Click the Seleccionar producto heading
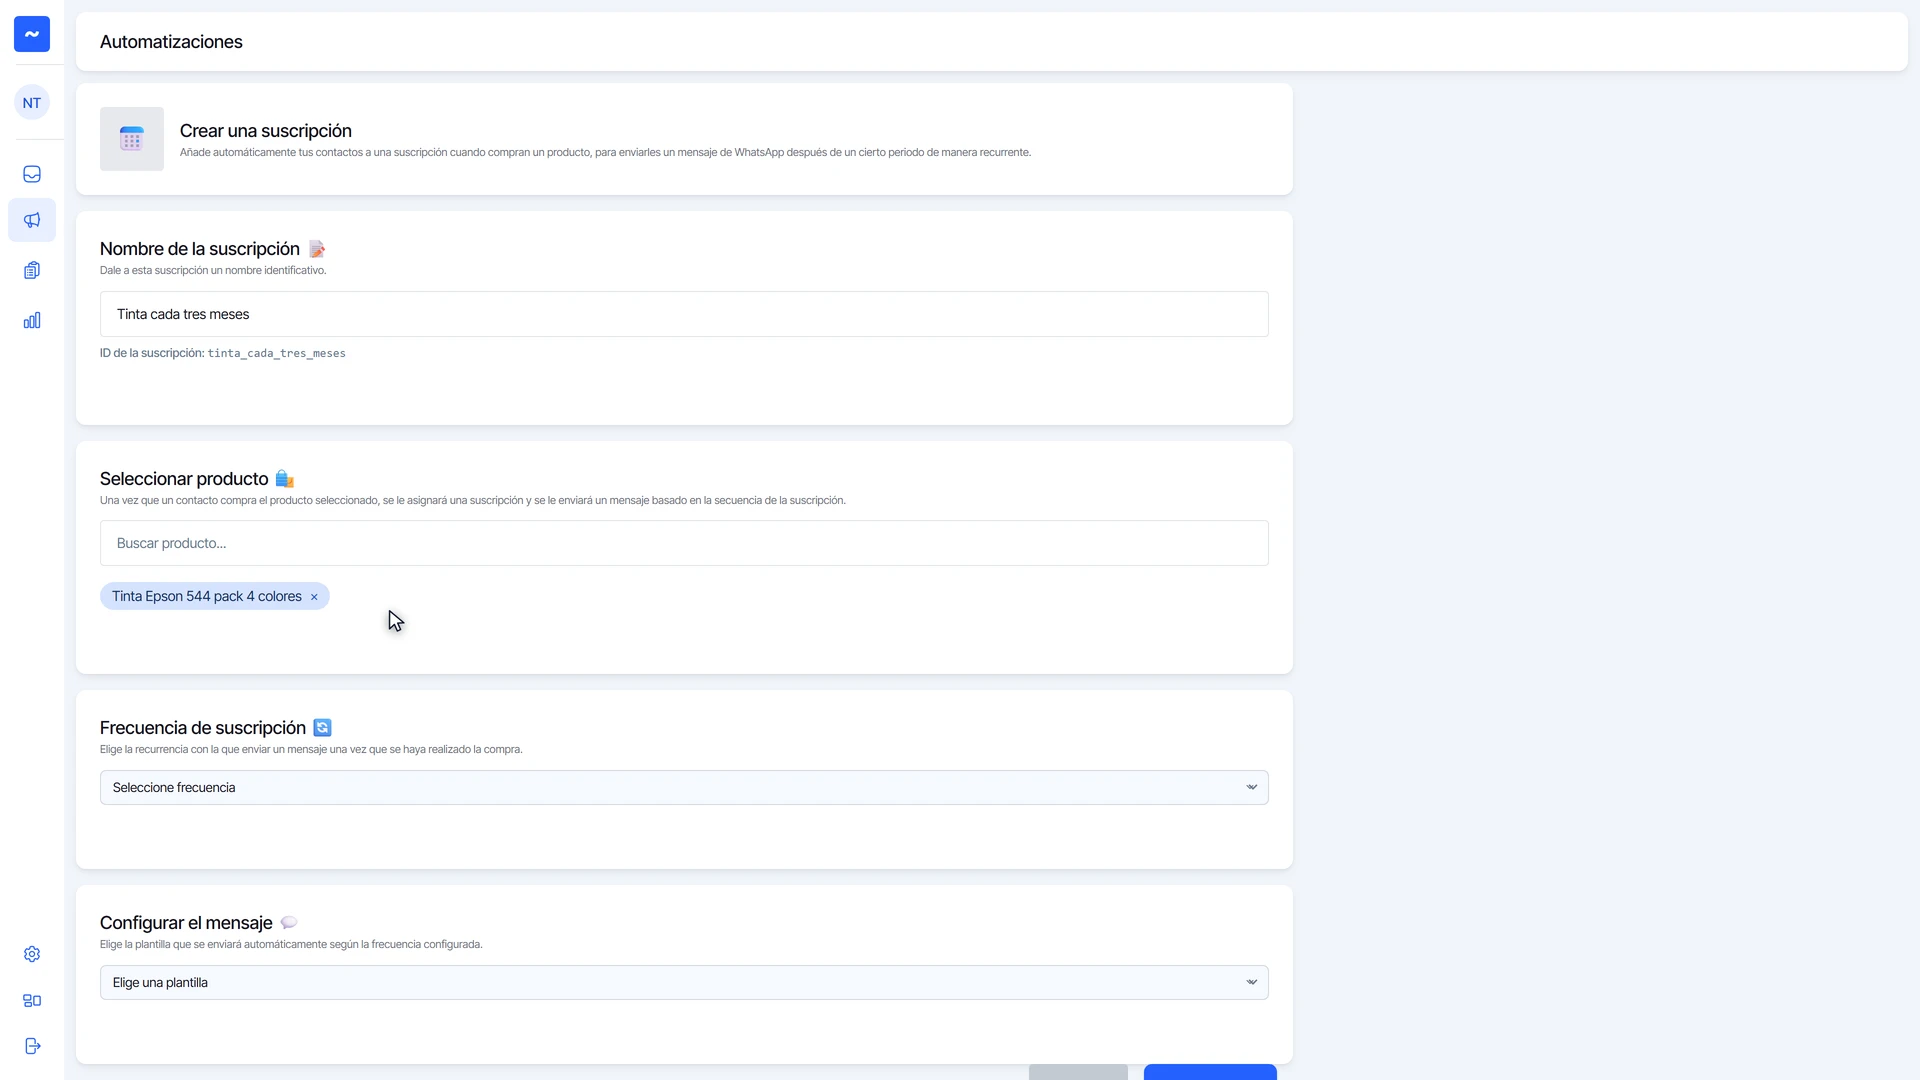This screenshot has height=1080, width=1920. 184,479
